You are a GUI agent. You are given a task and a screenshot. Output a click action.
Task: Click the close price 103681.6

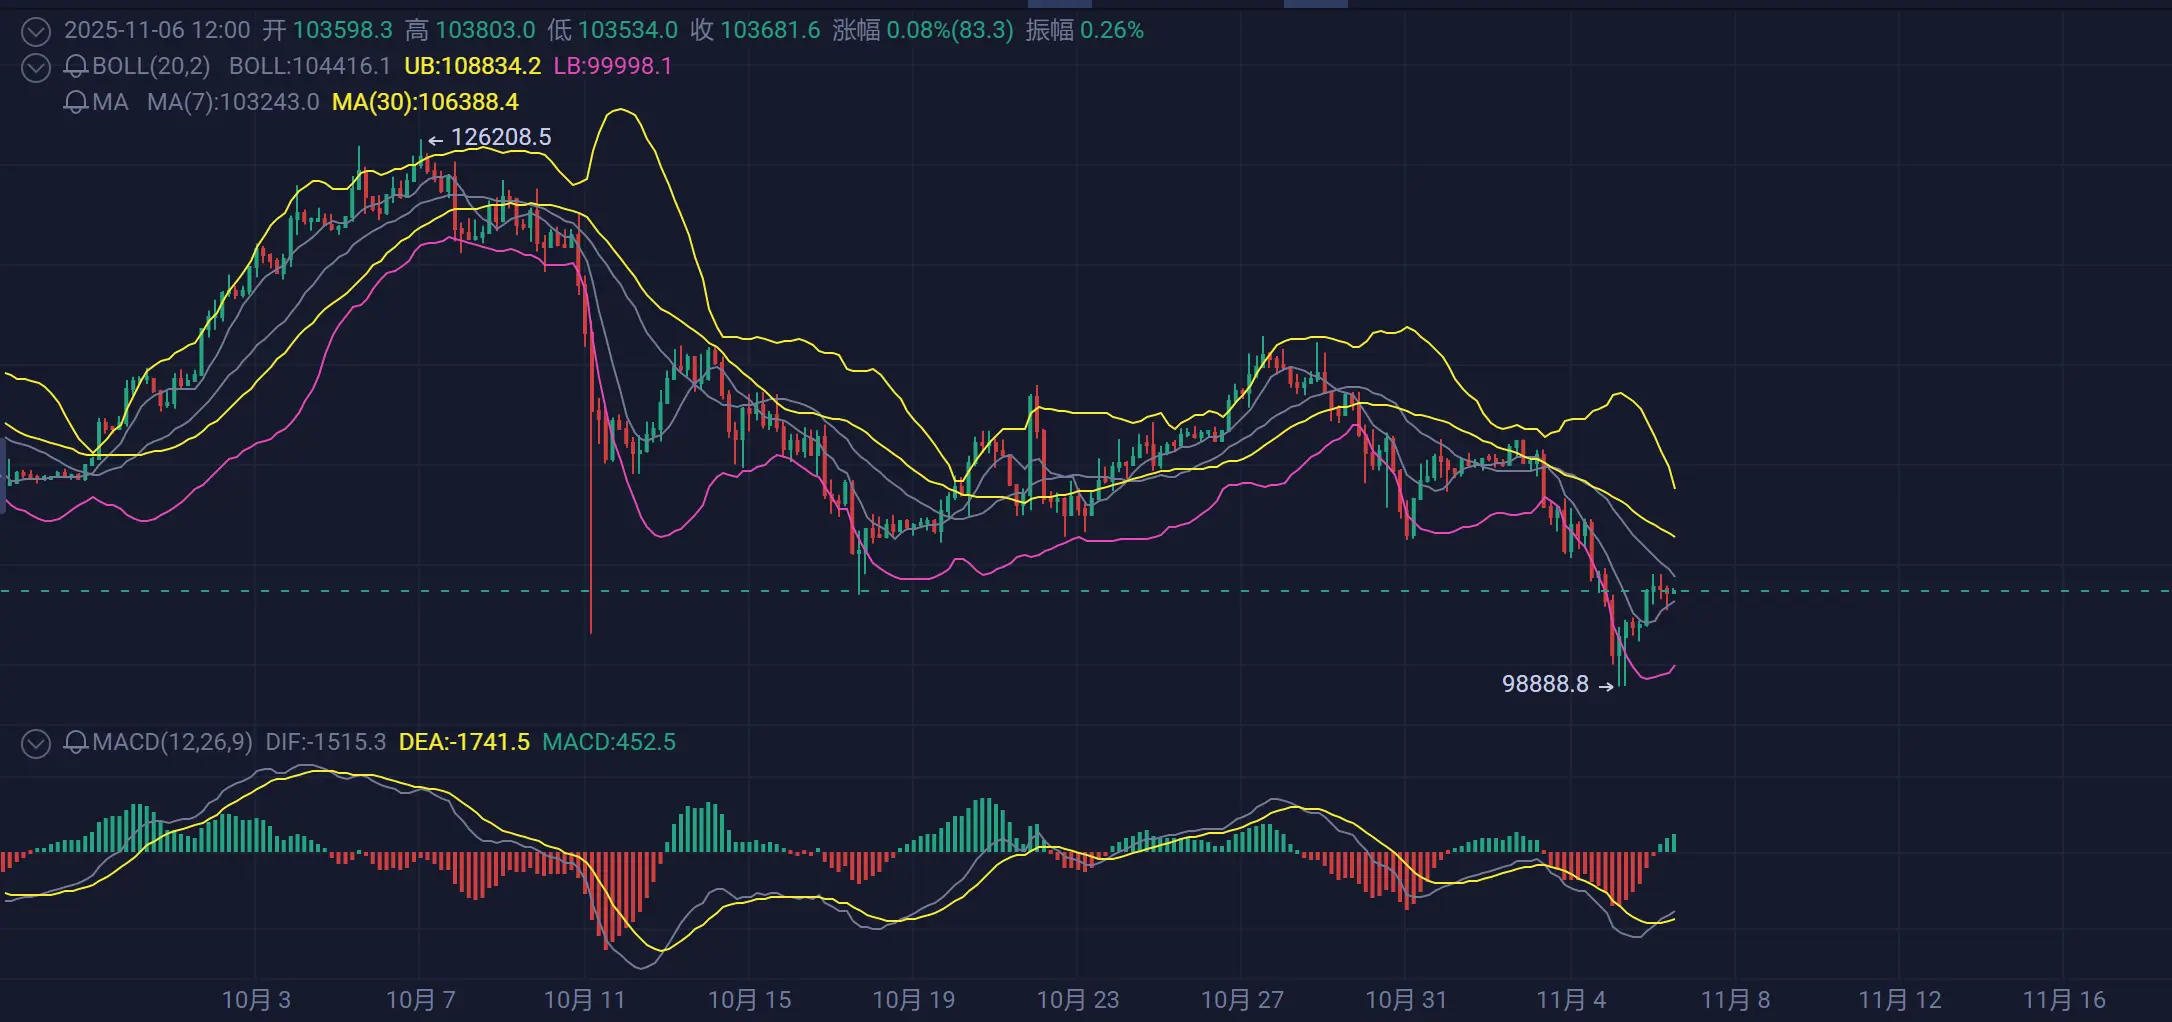point(770,30)
